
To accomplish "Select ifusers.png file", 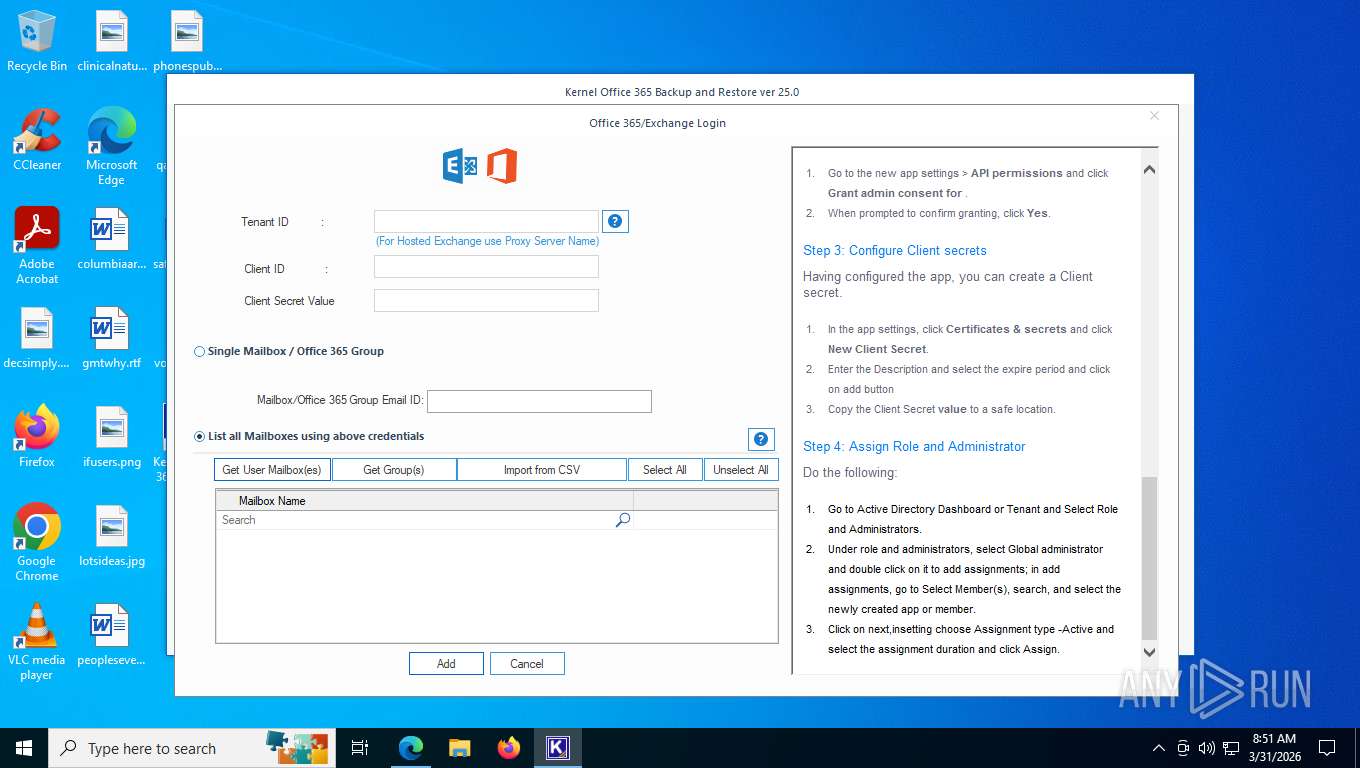I will pos(111,437).
